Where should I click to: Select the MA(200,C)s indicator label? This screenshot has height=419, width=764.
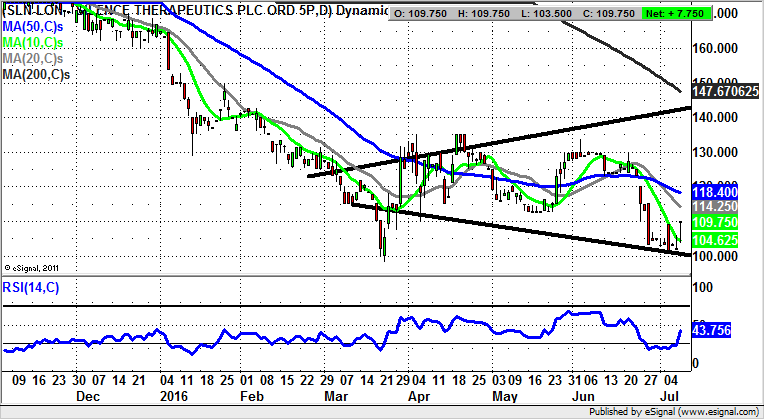coord(35,76)
